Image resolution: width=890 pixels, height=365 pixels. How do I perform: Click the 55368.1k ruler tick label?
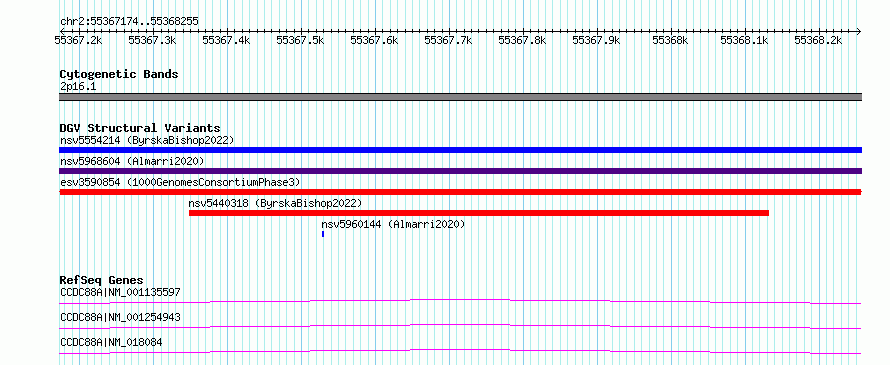coord(744,40)
